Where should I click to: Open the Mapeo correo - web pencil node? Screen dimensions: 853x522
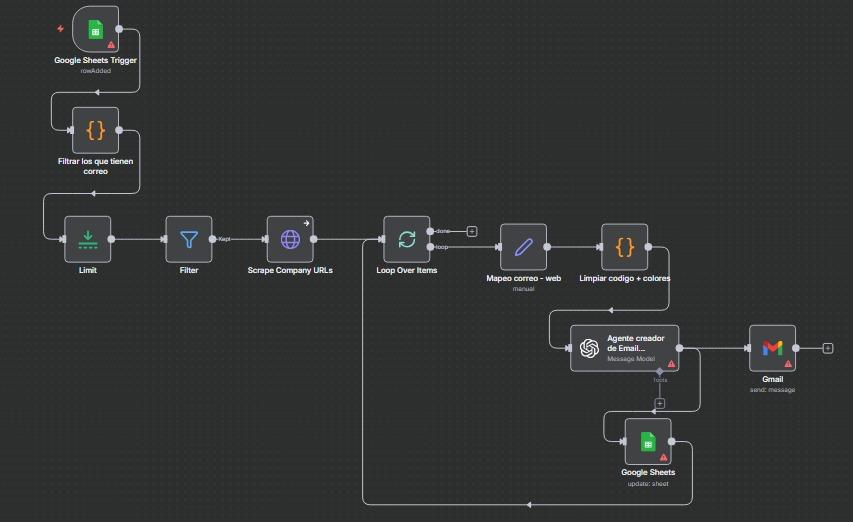coord(523,246)
